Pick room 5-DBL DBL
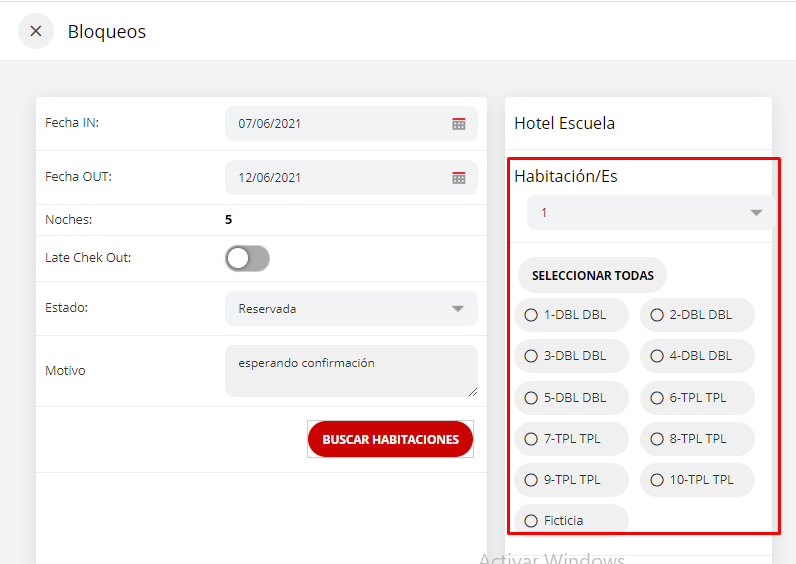Image resolution: width=796 pixels, height=564 pixels. (x=532, y=398)
